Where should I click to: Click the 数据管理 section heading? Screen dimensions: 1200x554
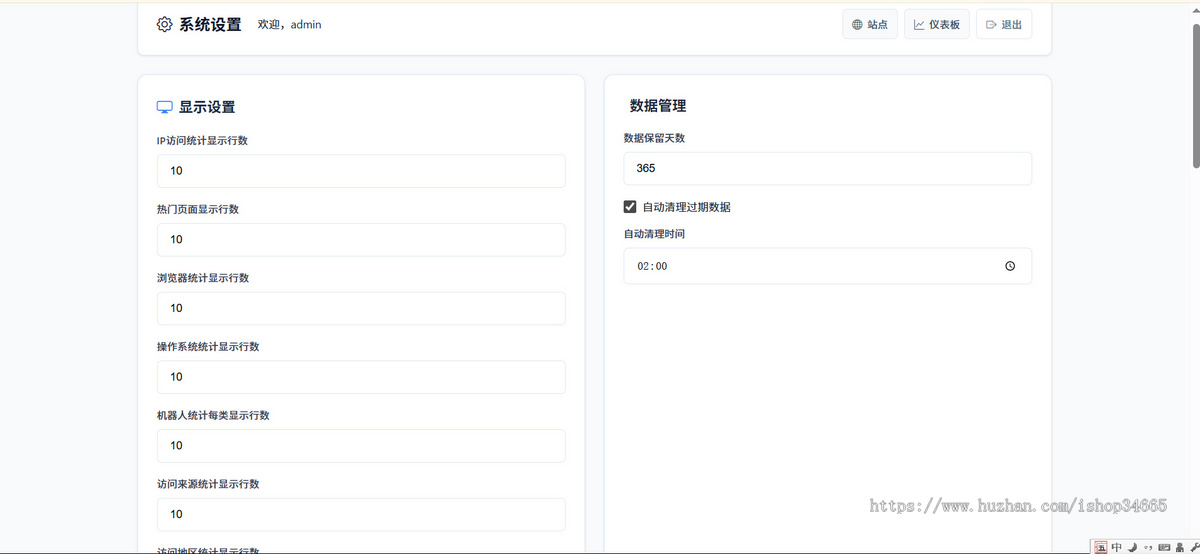click(658, 106)
